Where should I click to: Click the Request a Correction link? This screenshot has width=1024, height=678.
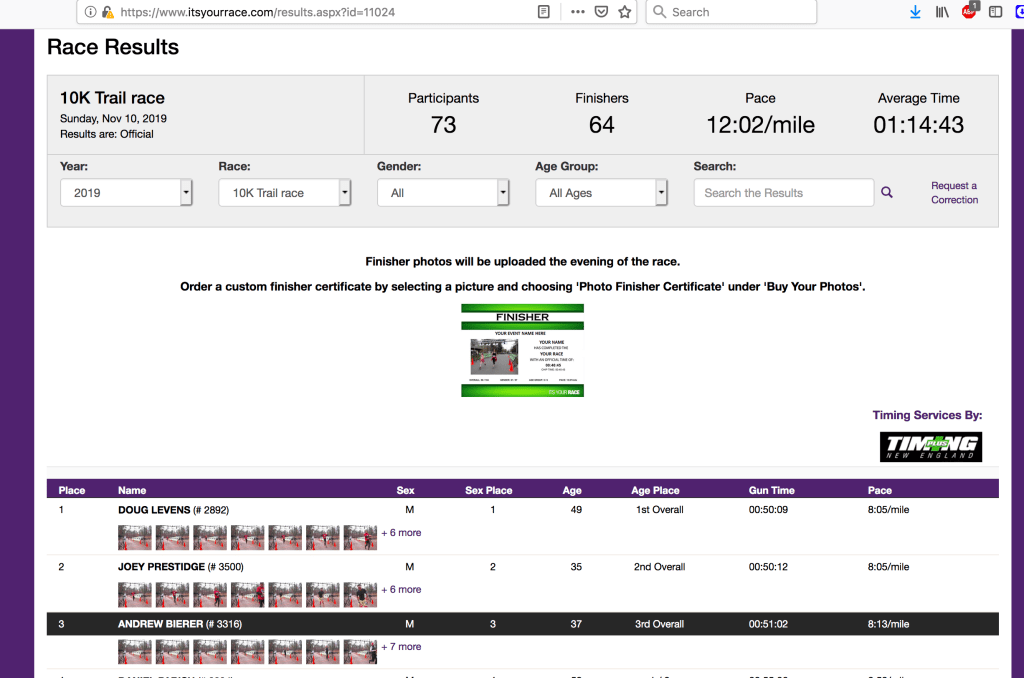click(954, 193)
